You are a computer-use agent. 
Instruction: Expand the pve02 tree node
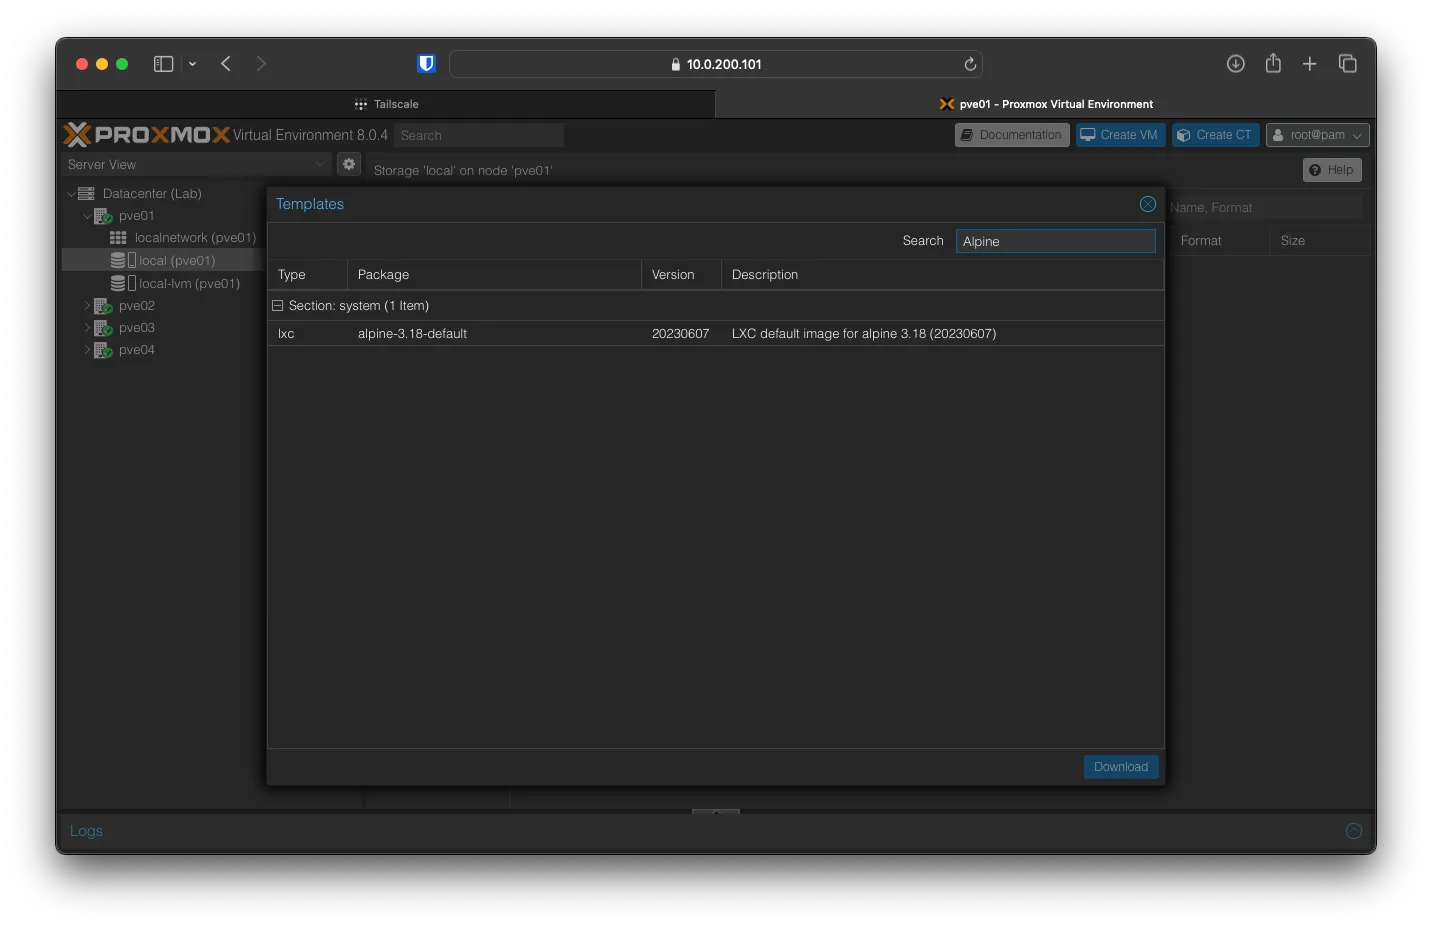coord(87,306)
